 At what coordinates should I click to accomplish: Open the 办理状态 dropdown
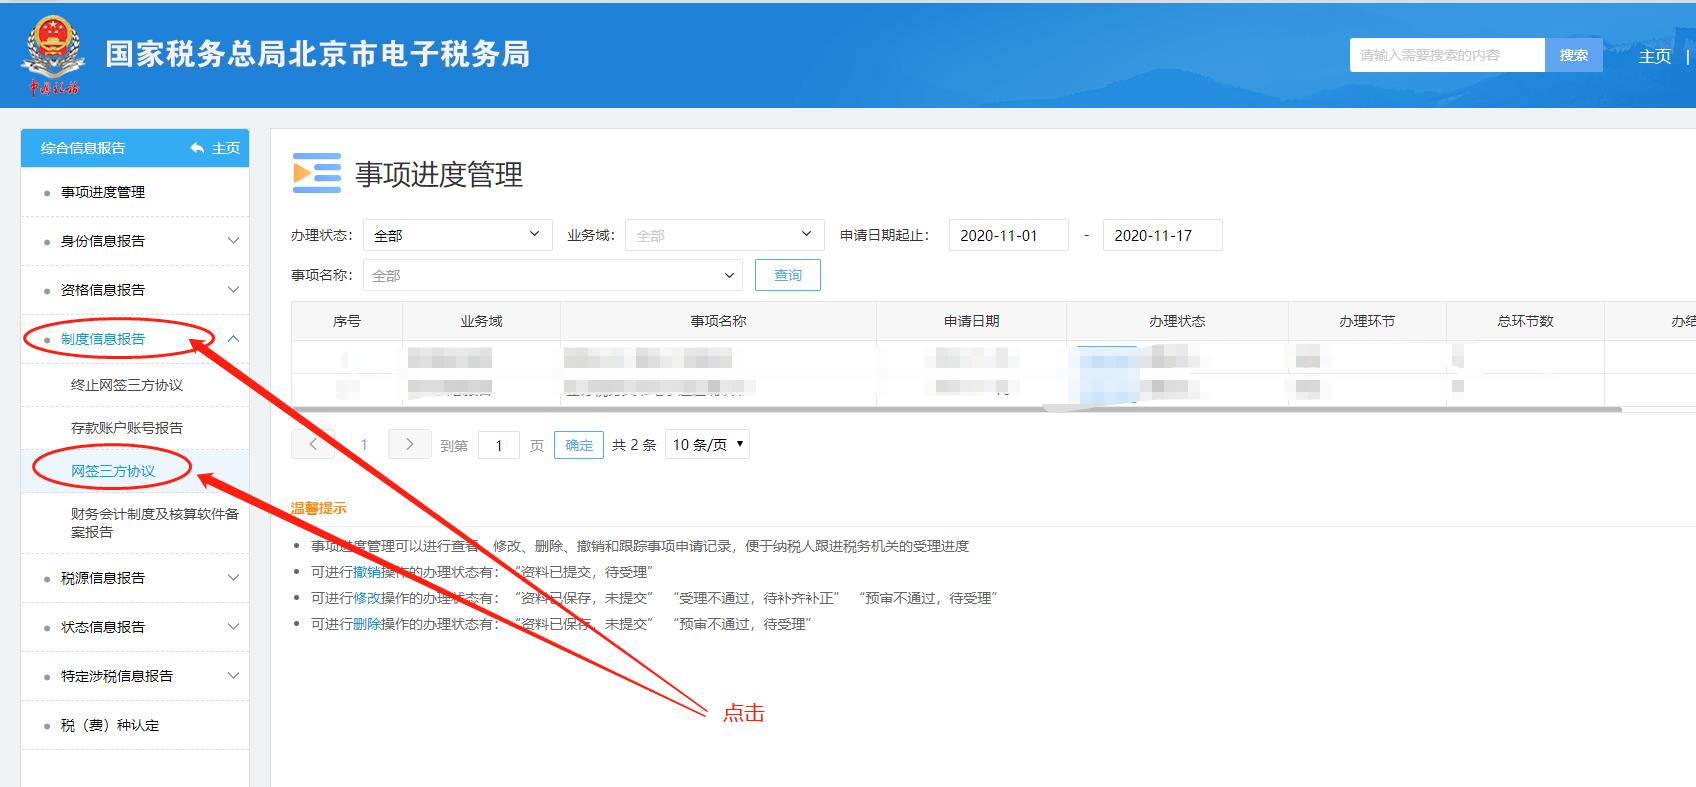[457, 235]
